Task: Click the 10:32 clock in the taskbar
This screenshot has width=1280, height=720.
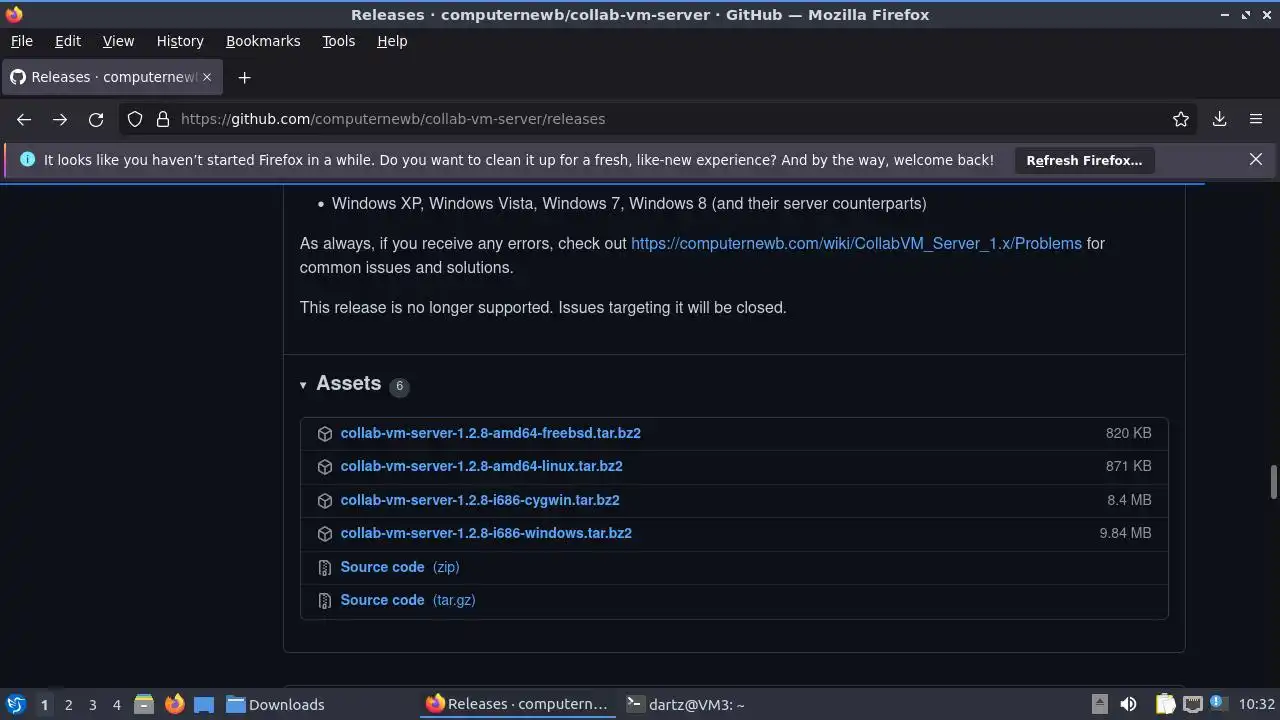Action: 1256,705
